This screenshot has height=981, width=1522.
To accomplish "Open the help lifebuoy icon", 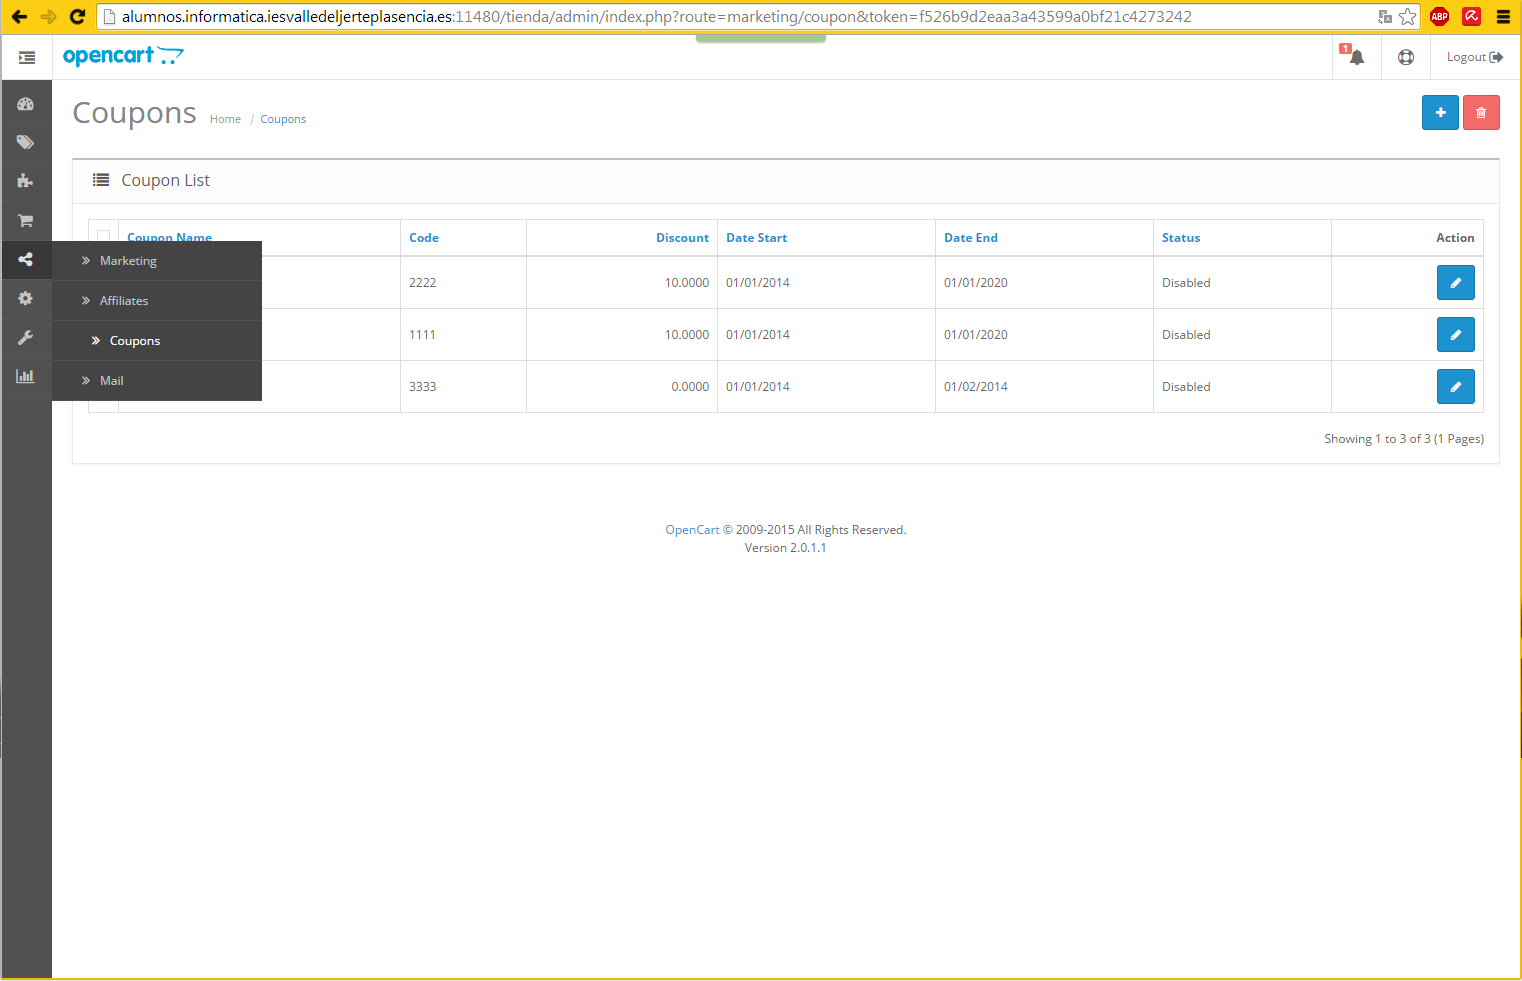I will (x=1406, y=57).
